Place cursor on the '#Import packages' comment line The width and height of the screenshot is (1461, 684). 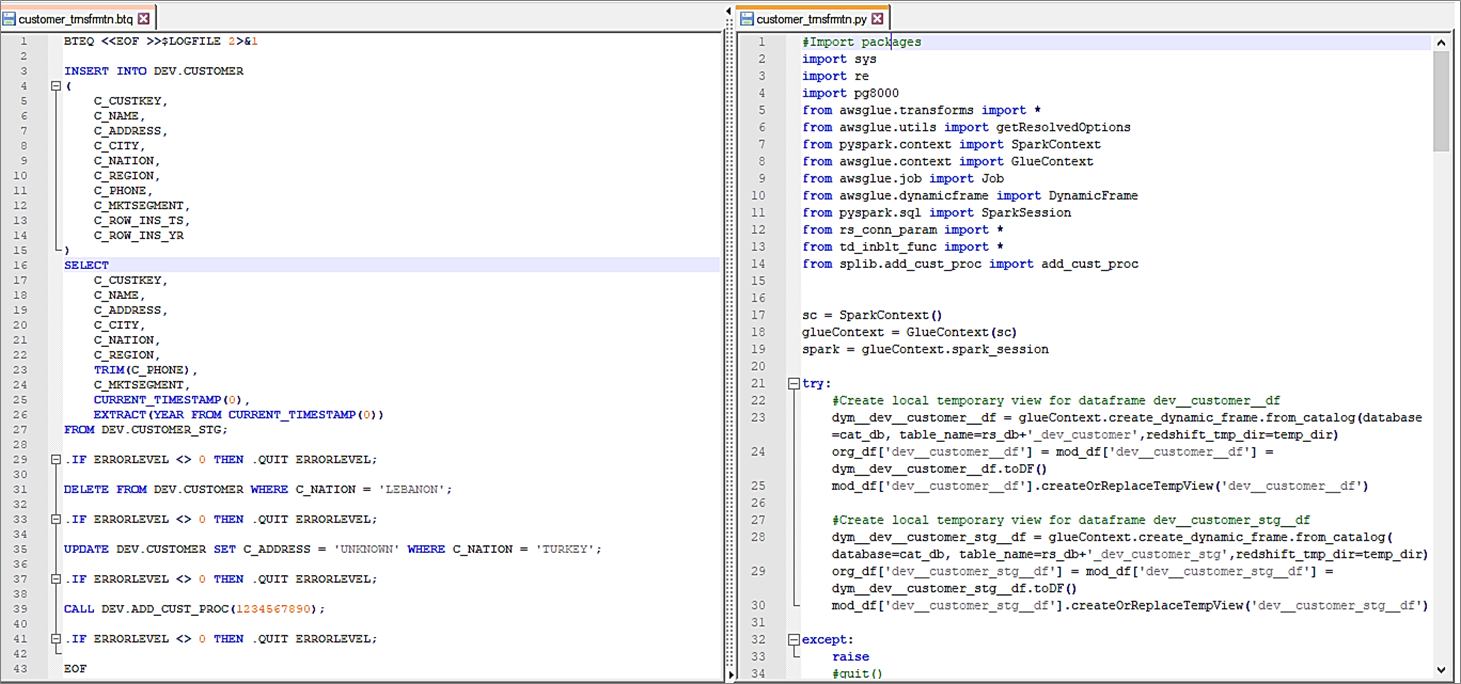861,42
